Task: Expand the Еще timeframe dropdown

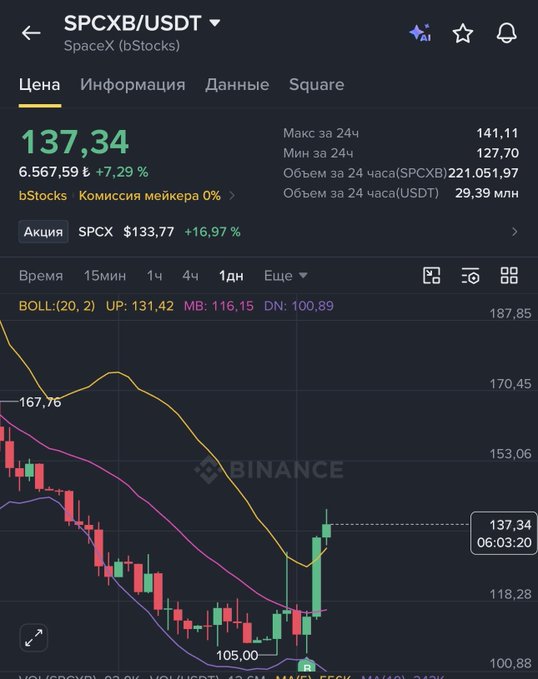Action: (x=285, y=275)
